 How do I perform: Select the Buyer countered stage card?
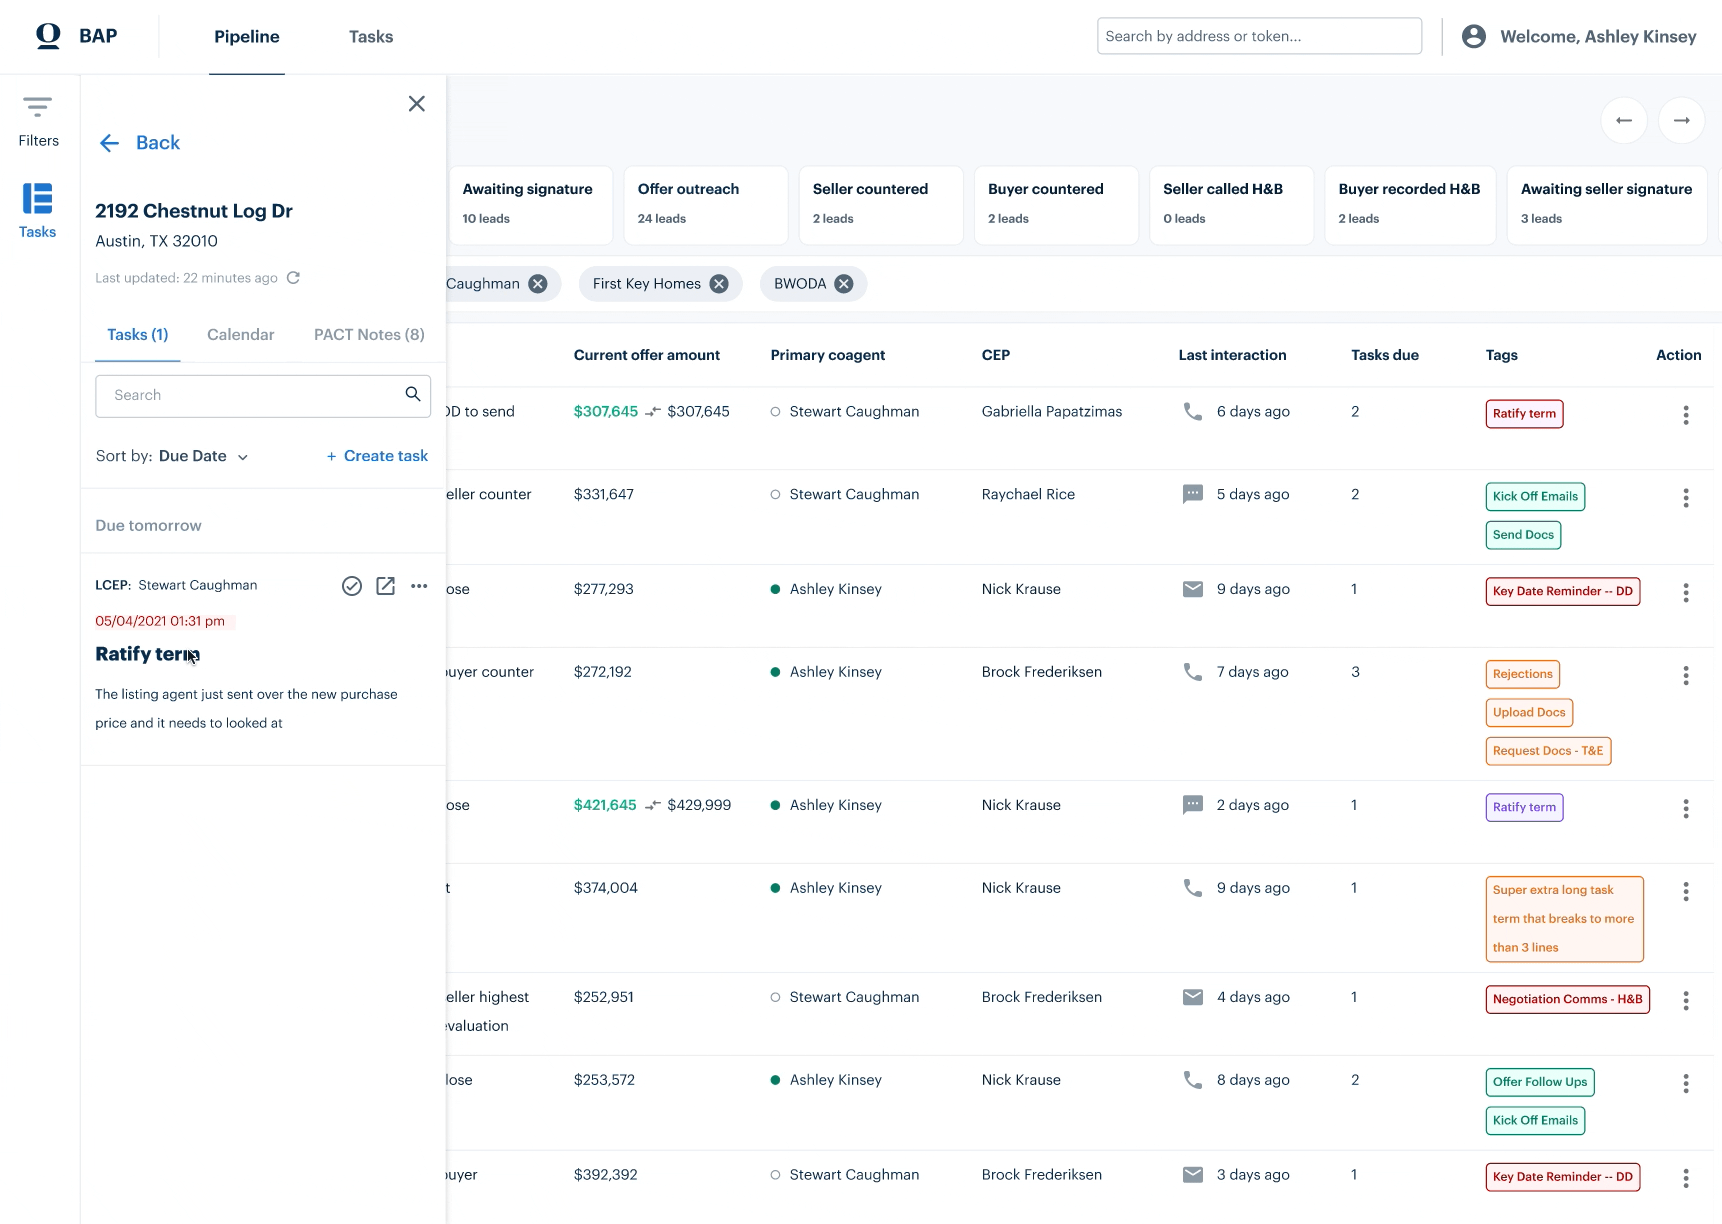coord(1056,205)
